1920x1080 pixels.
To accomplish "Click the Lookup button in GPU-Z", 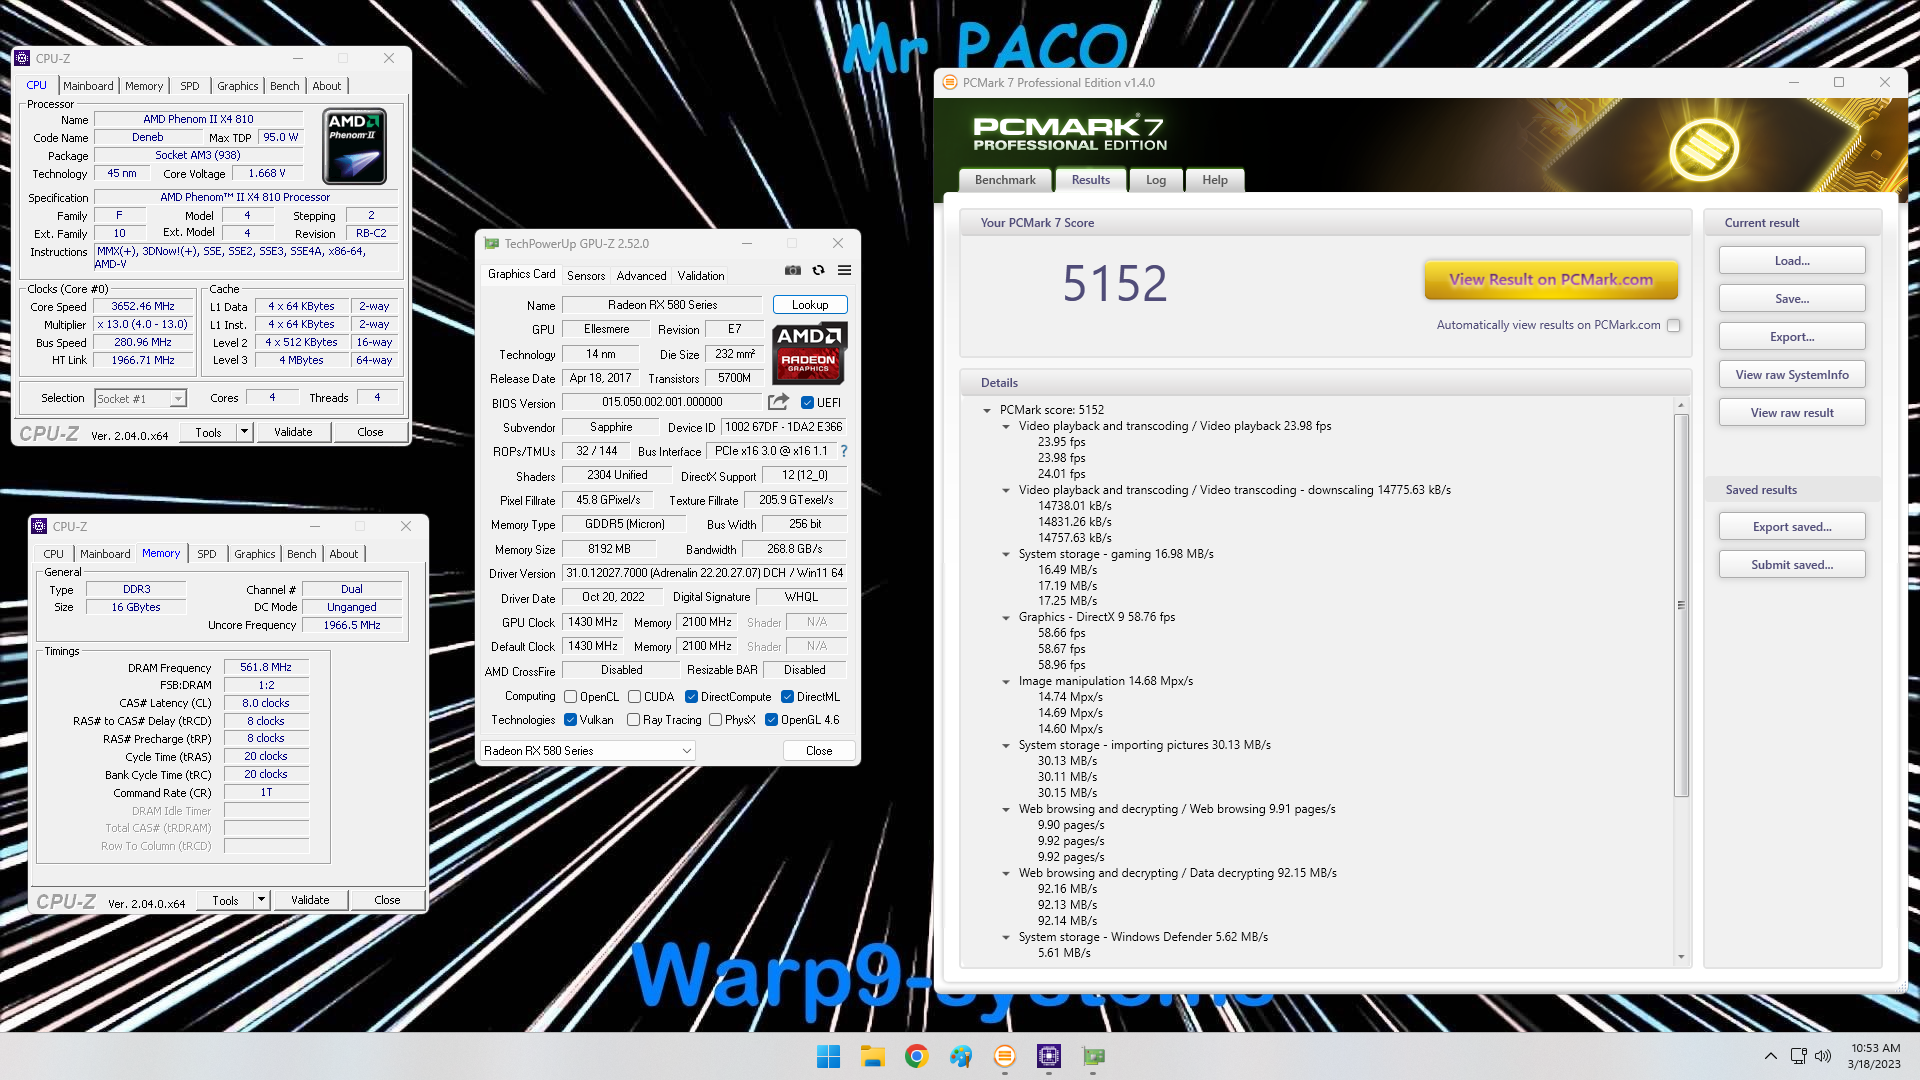I will 810,305.
